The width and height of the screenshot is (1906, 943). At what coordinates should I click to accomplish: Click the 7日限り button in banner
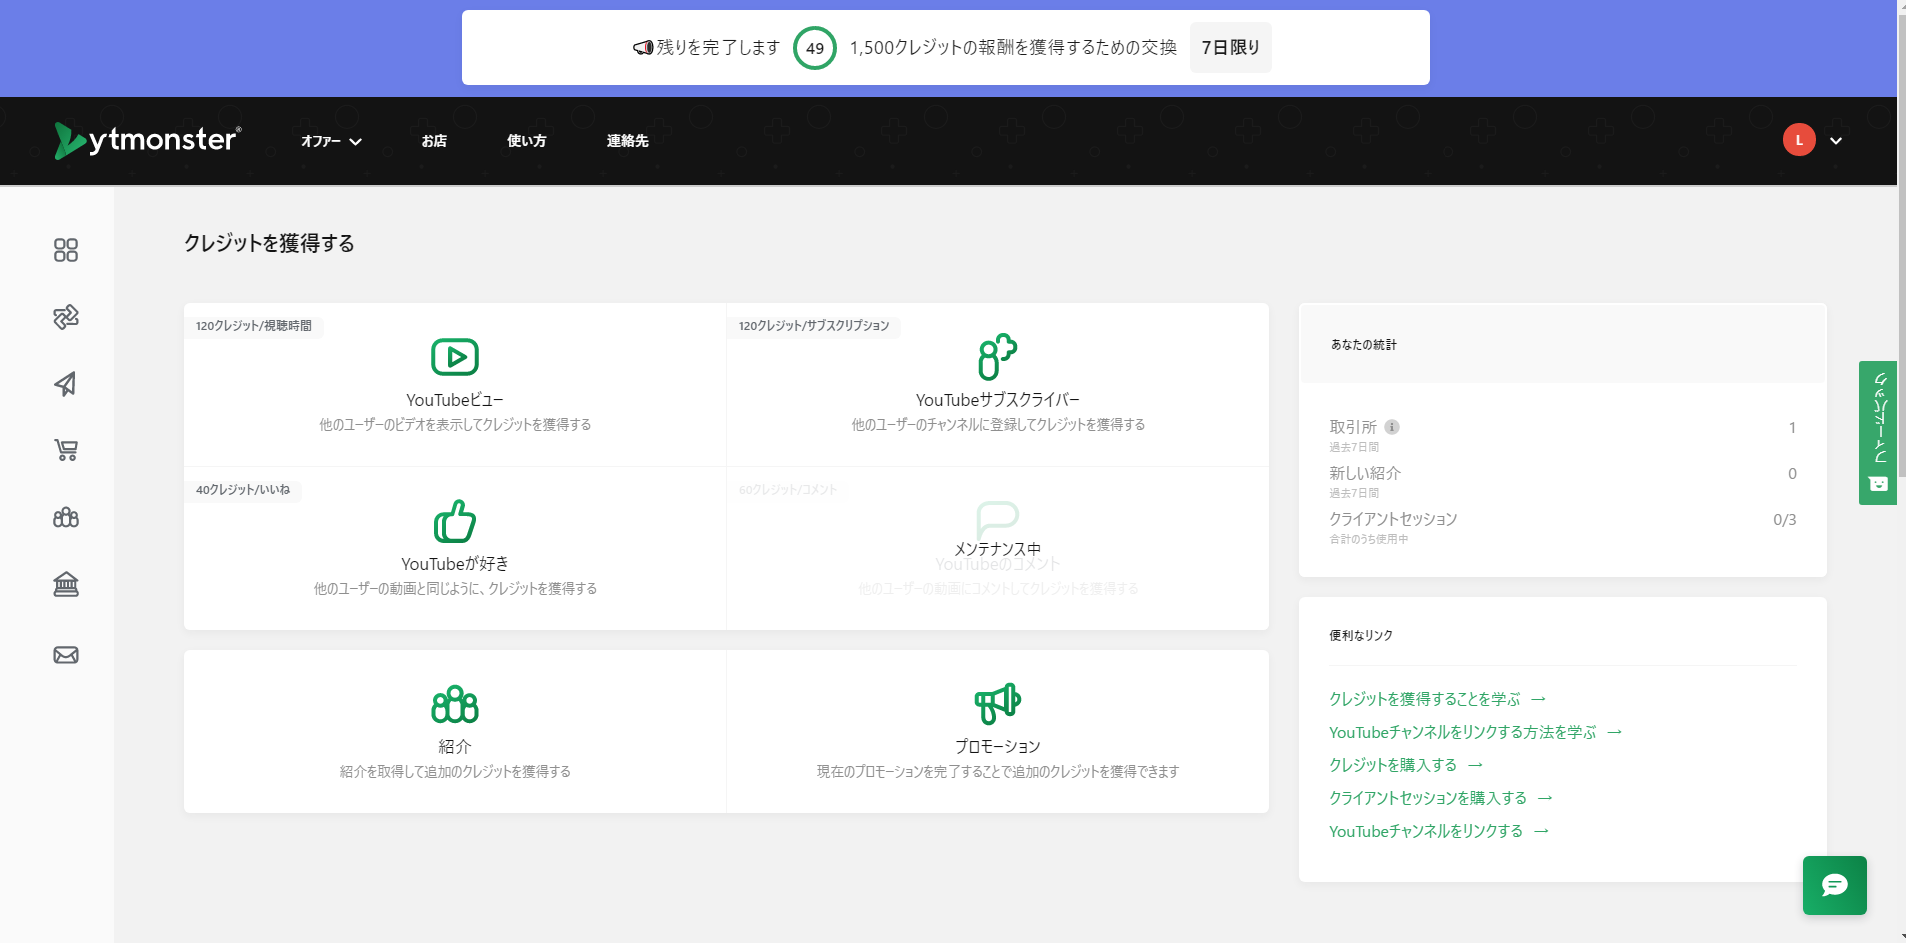pos(1231,48)
